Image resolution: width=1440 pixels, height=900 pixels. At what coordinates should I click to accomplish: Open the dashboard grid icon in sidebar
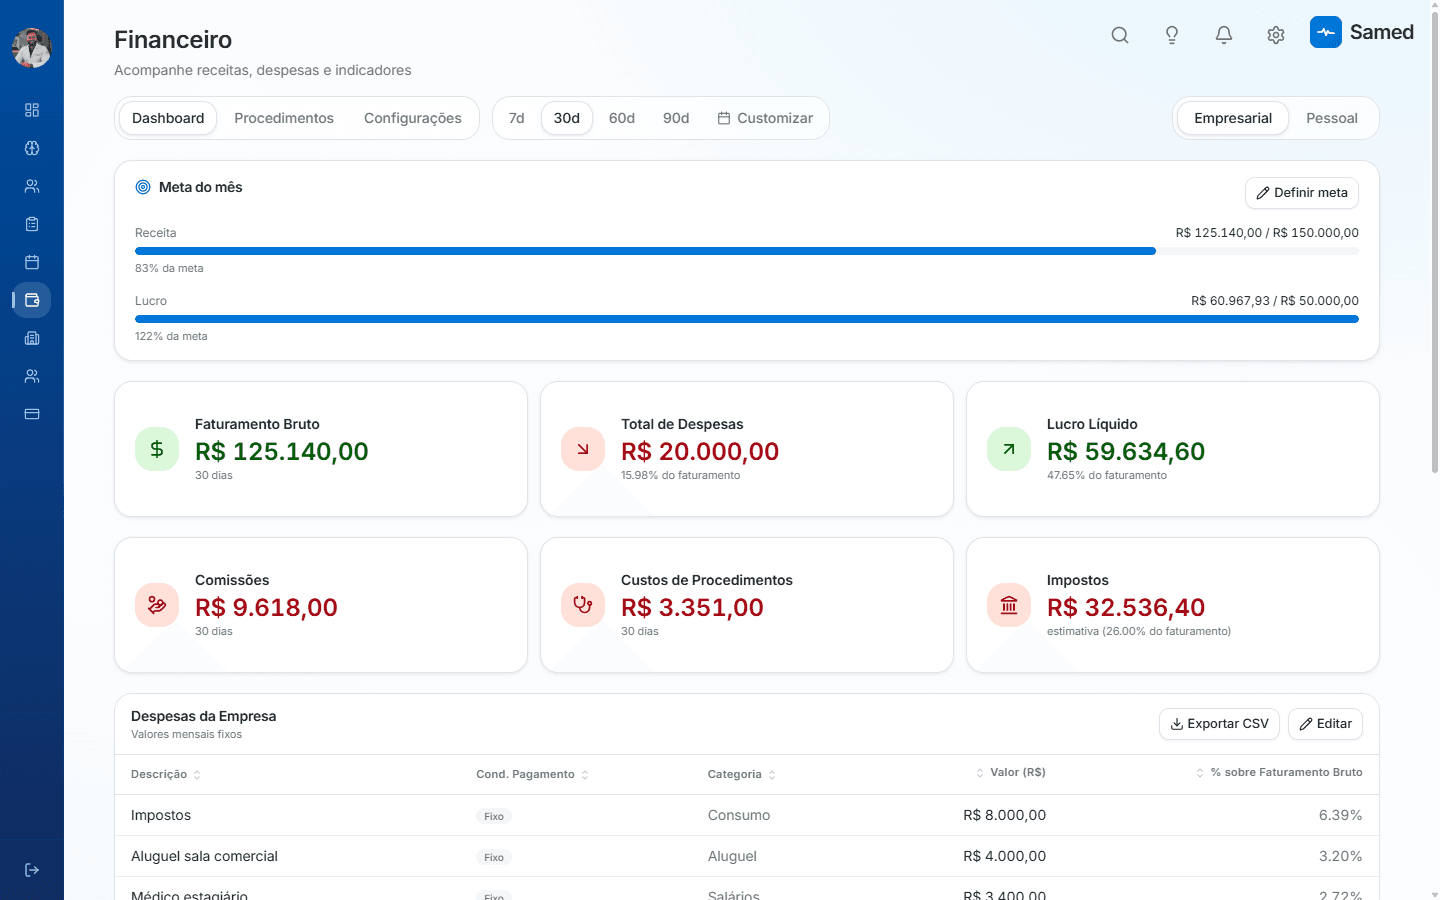click(x=32, y=110)
